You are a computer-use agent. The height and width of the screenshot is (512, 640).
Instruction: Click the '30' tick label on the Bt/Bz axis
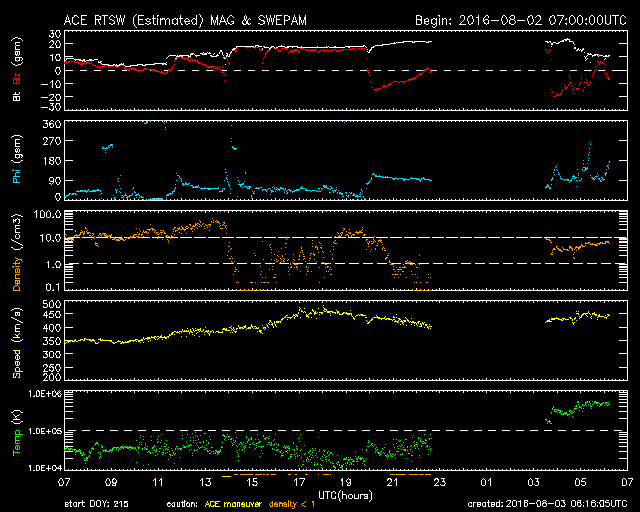click(x=55, y=34)
